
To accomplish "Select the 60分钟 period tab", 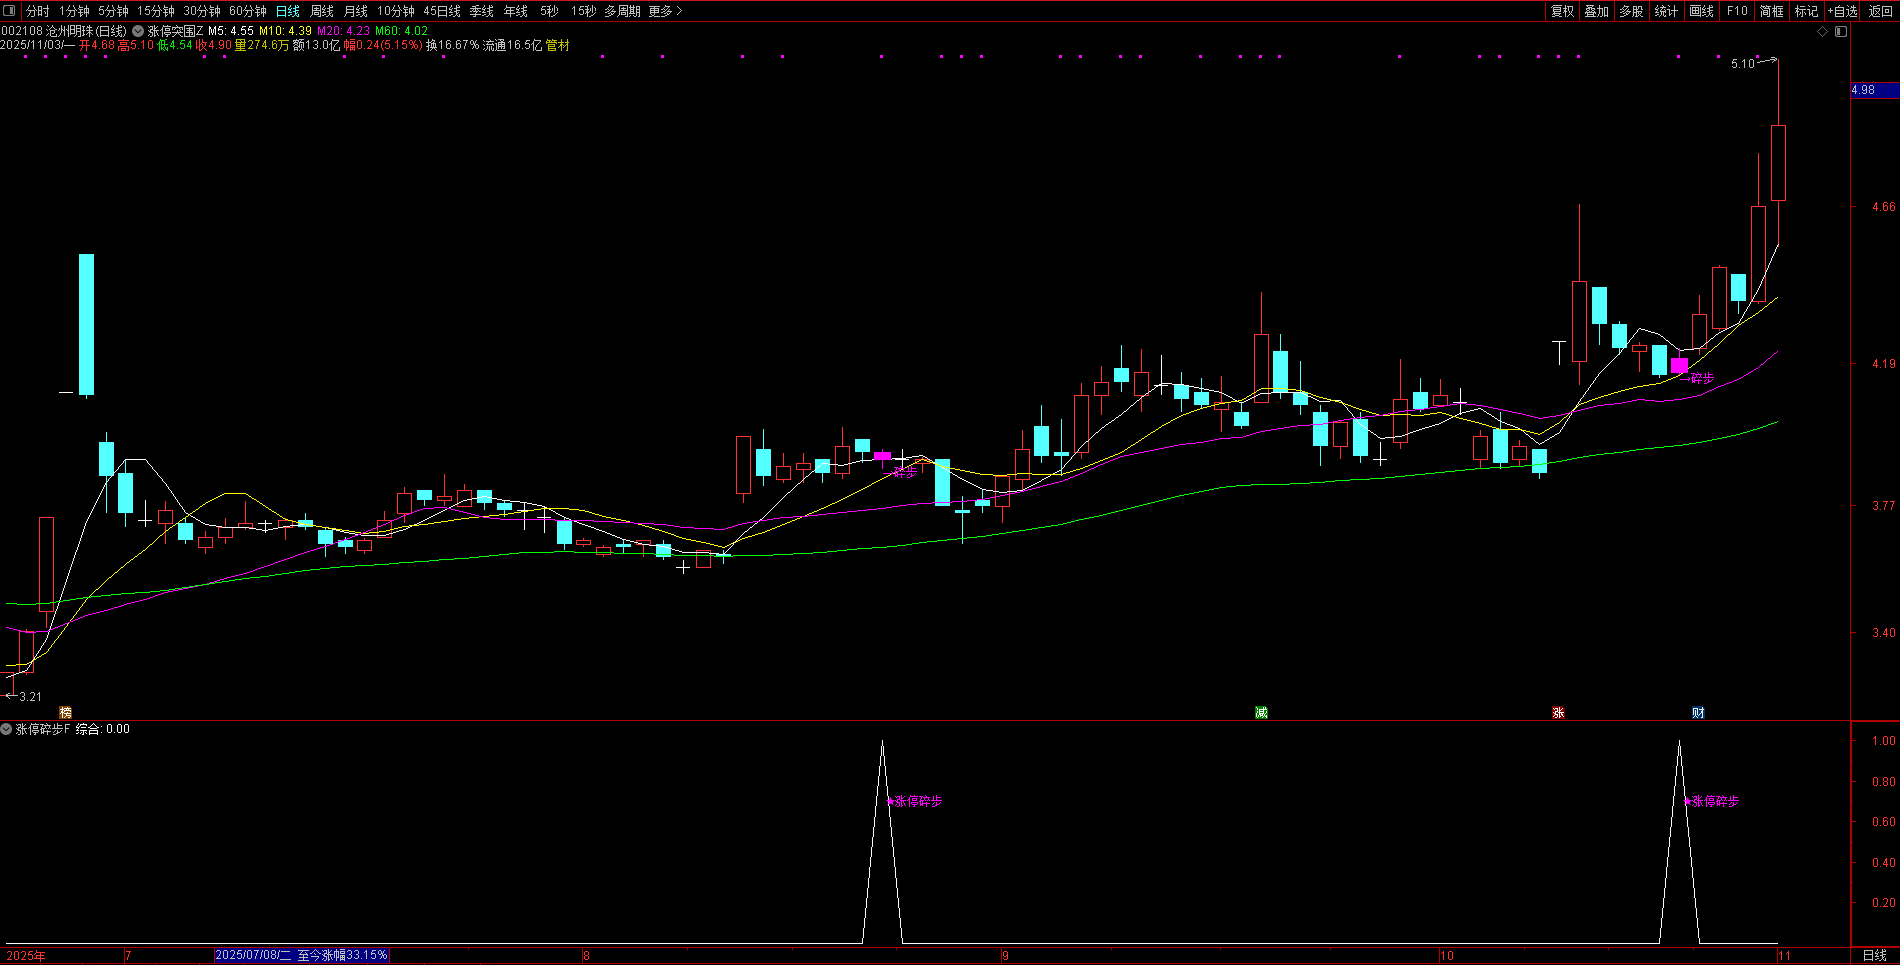I will tap(248, 11).
